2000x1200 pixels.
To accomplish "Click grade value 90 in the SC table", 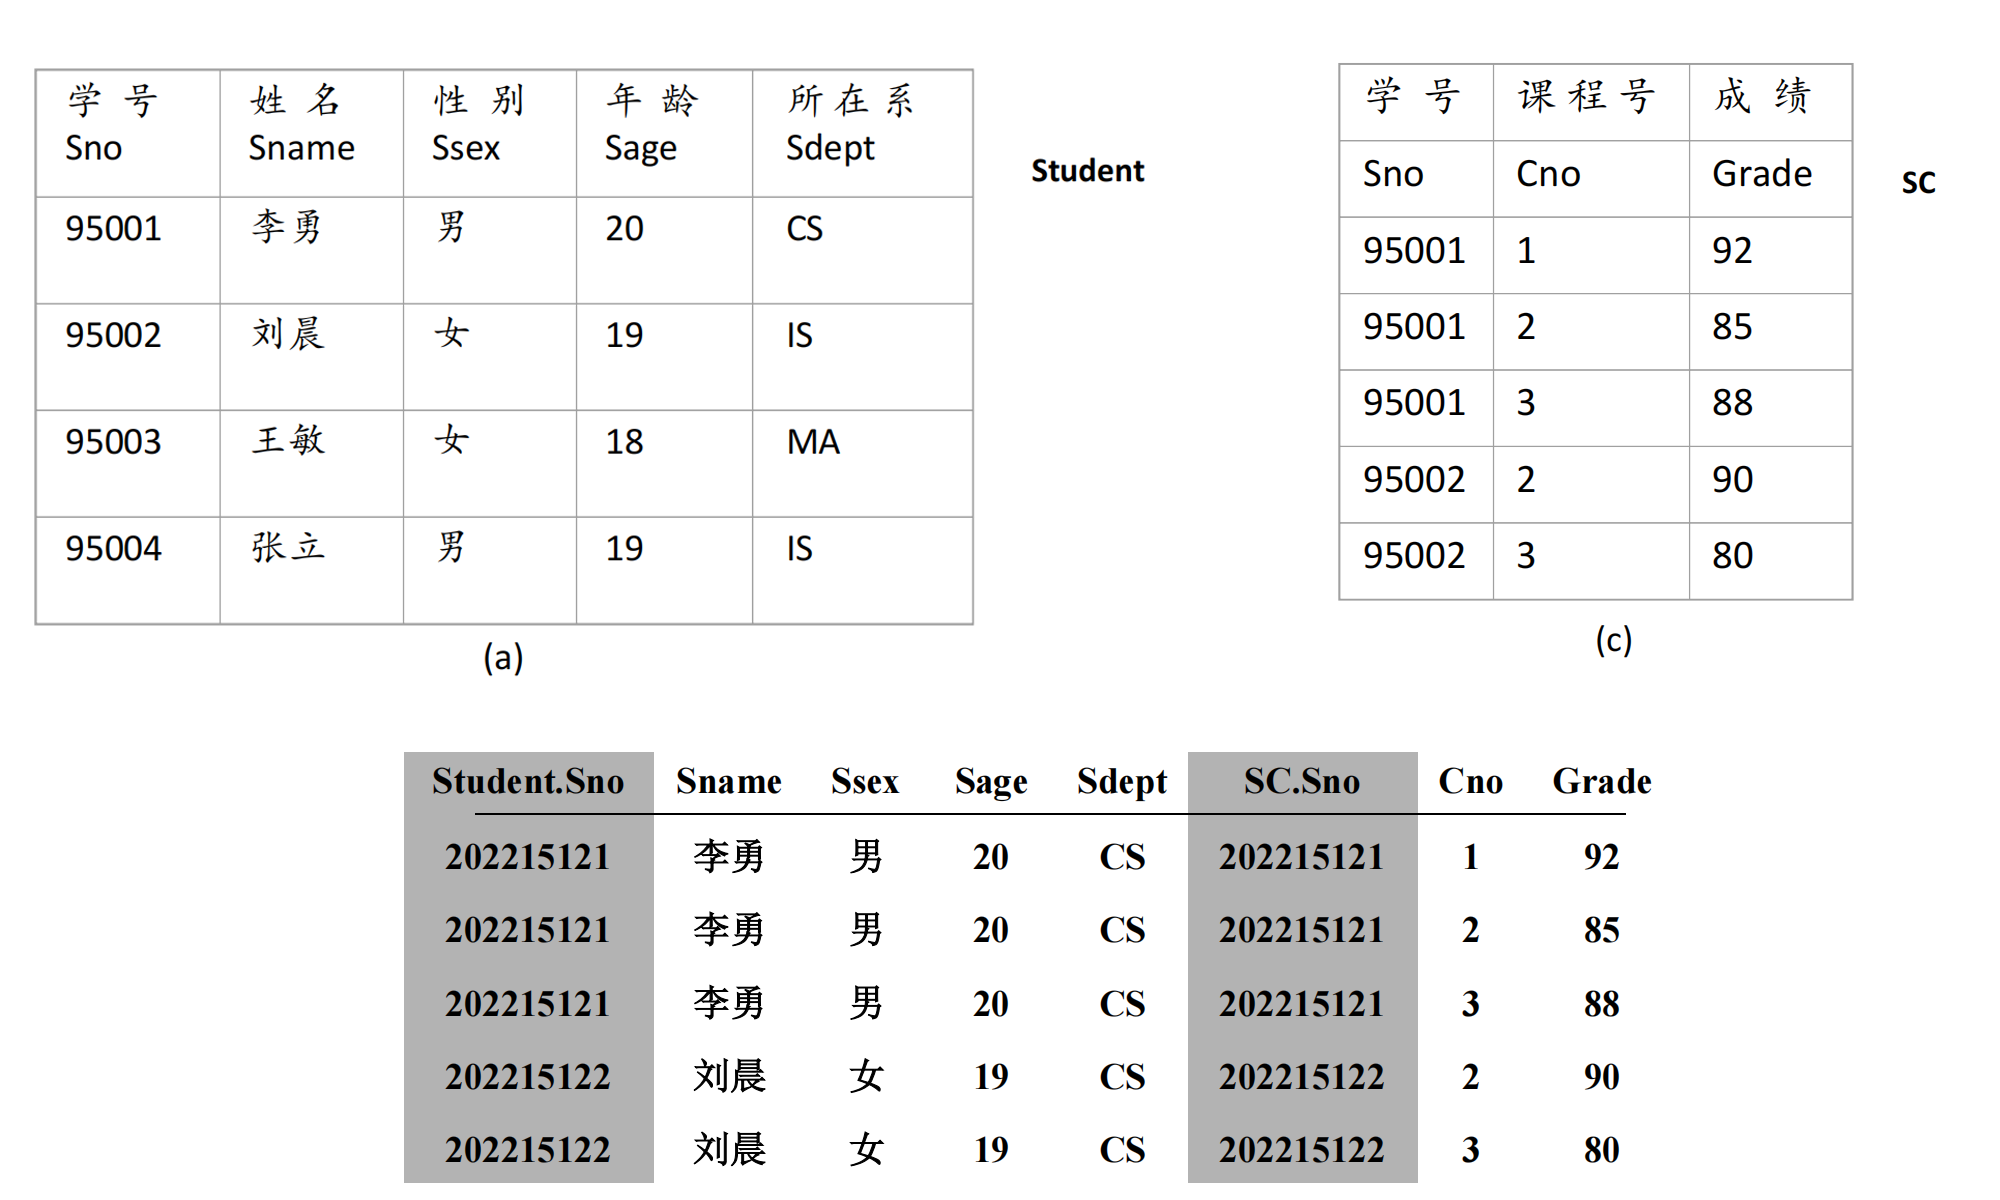I will click(1732, 480).
